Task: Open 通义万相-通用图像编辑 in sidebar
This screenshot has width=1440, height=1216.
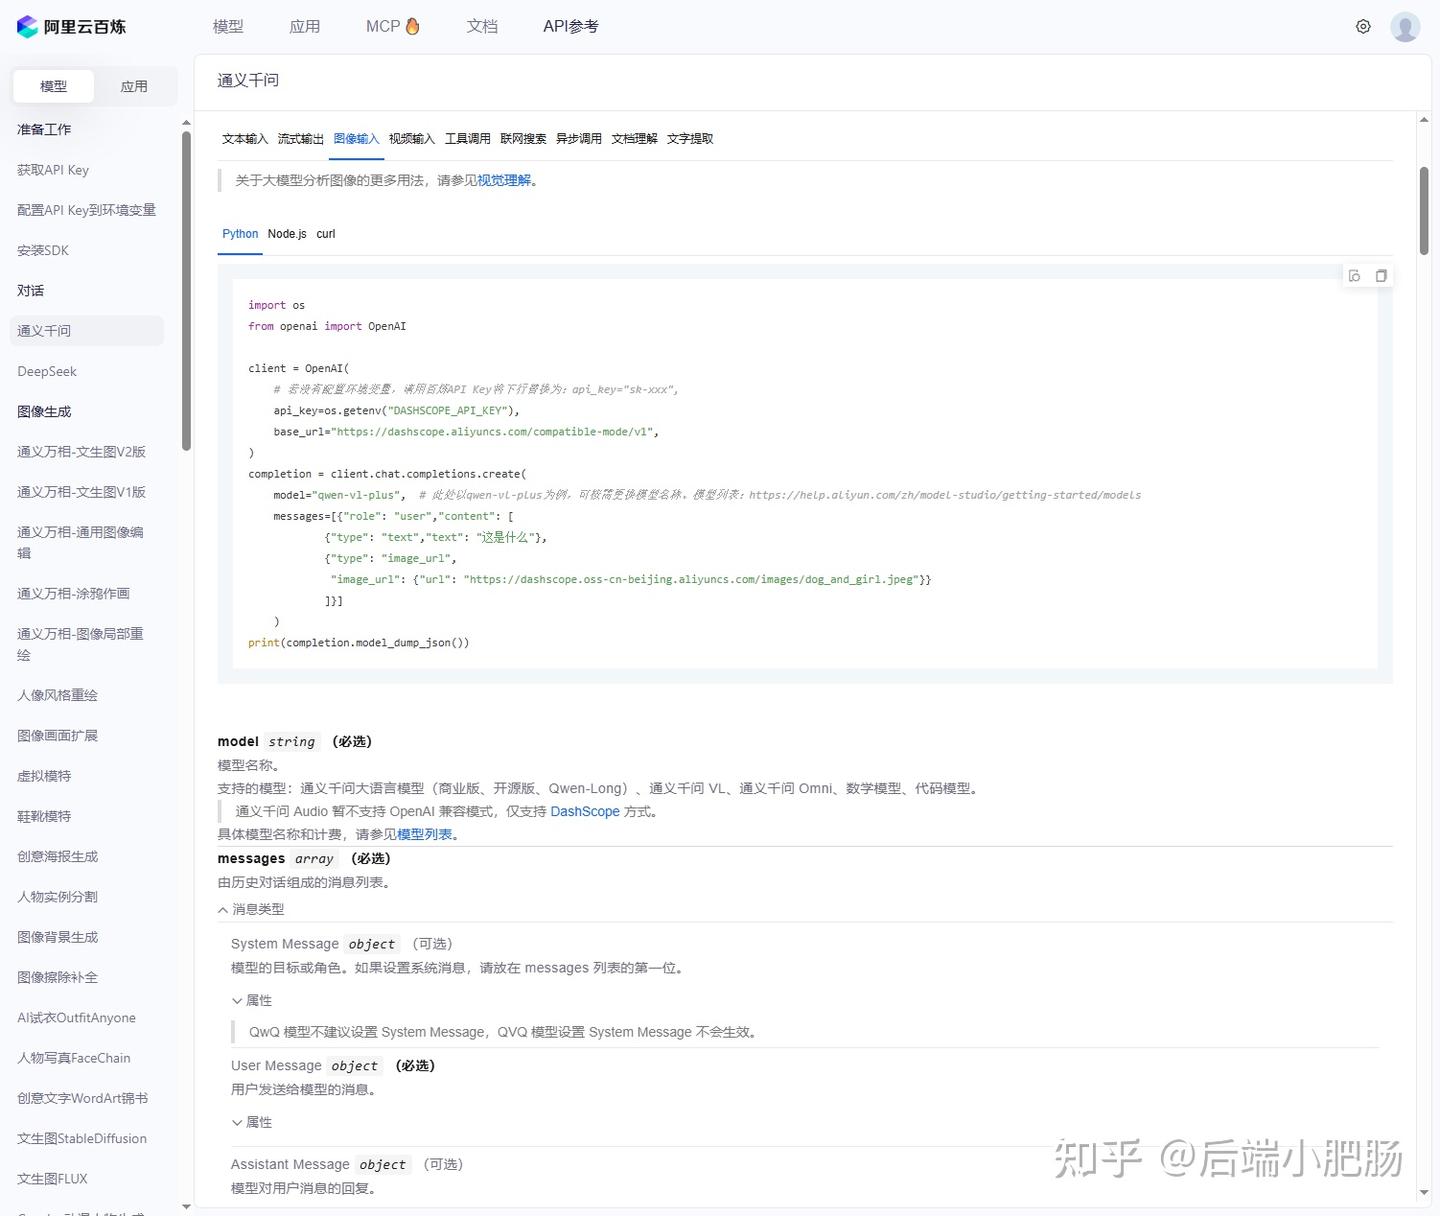Action: coord(80,543)
